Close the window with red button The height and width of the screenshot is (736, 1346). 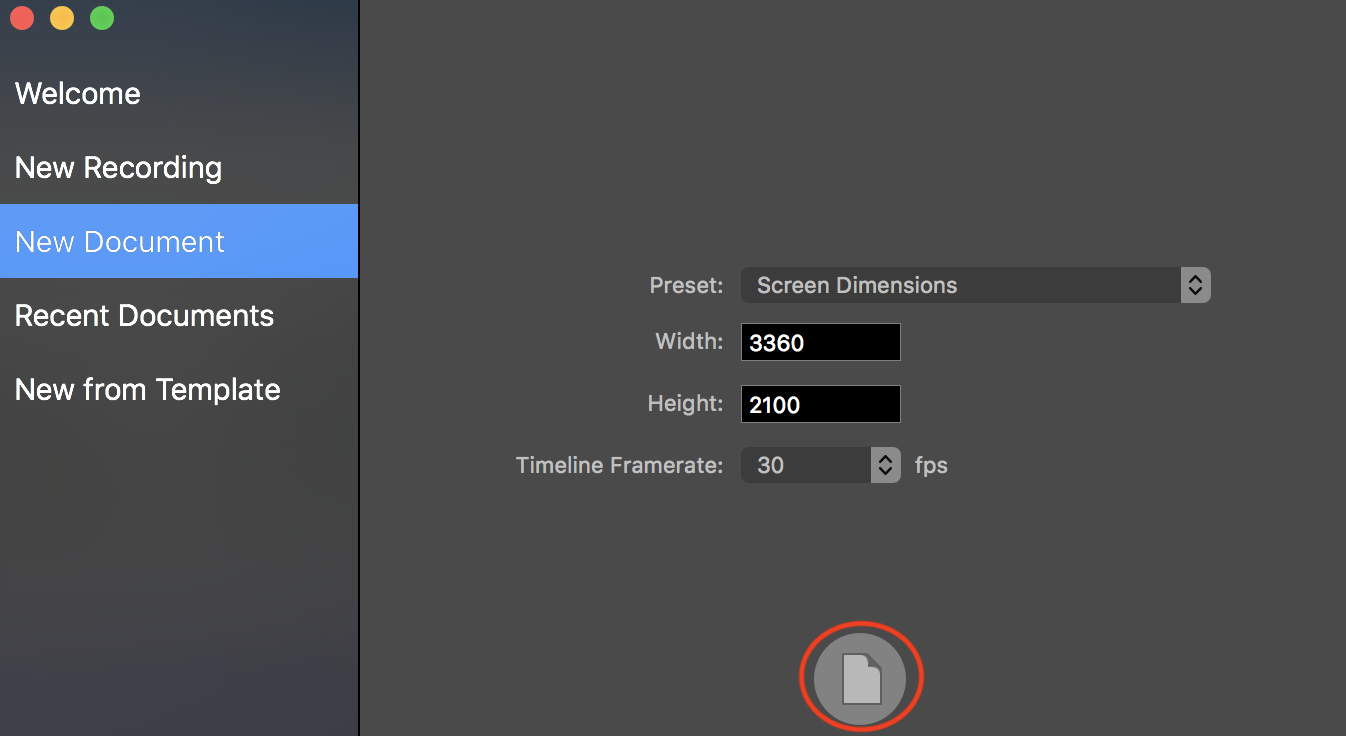point(22,18)
